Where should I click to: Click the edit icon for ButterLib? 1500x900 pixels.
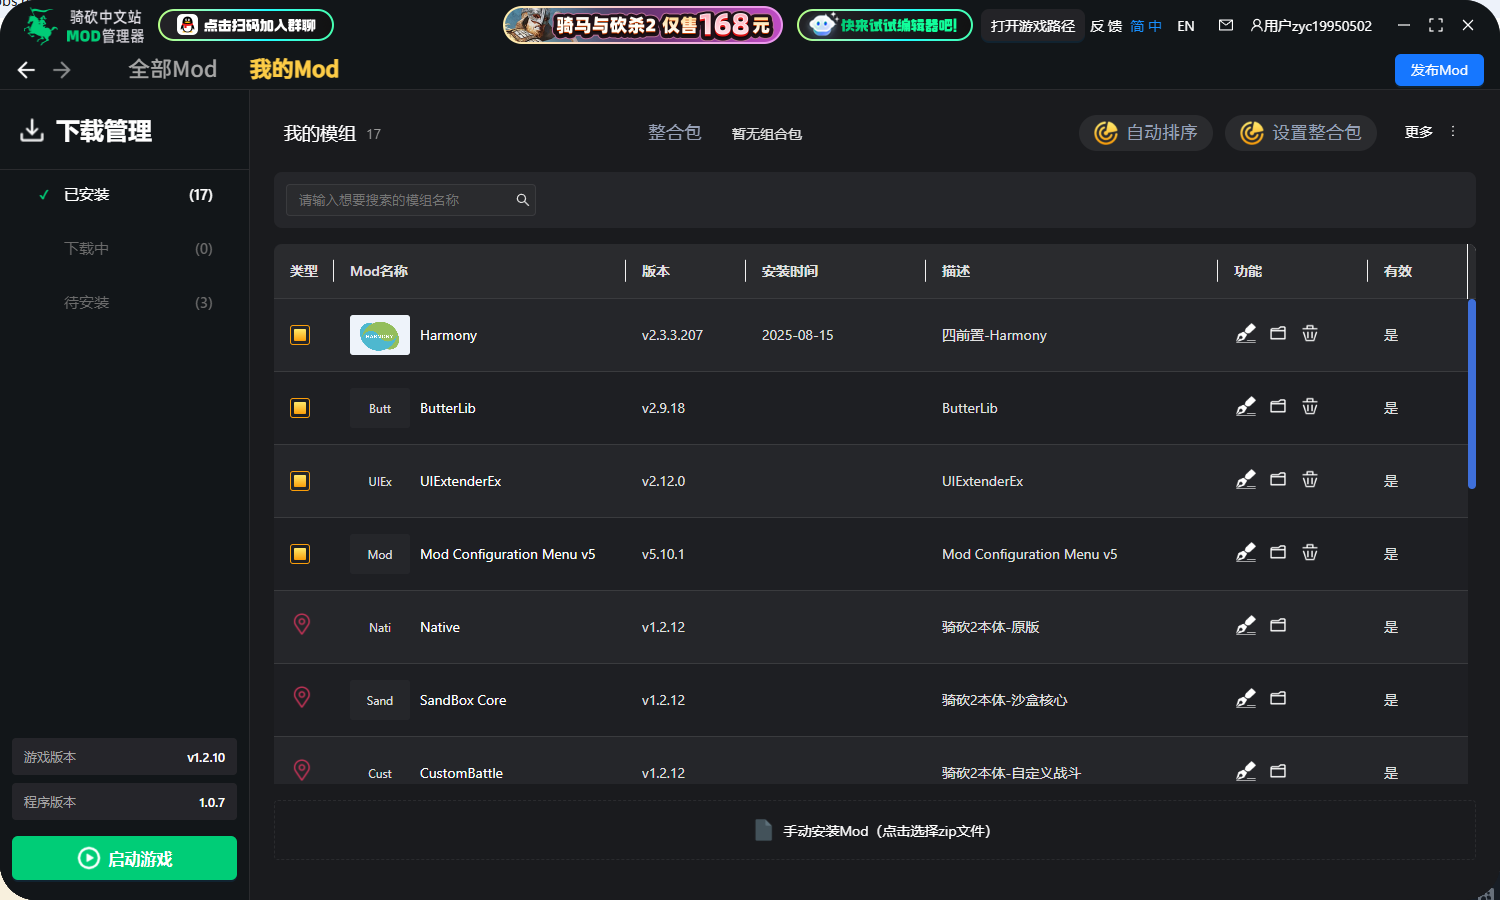(x=1246, y=406)
